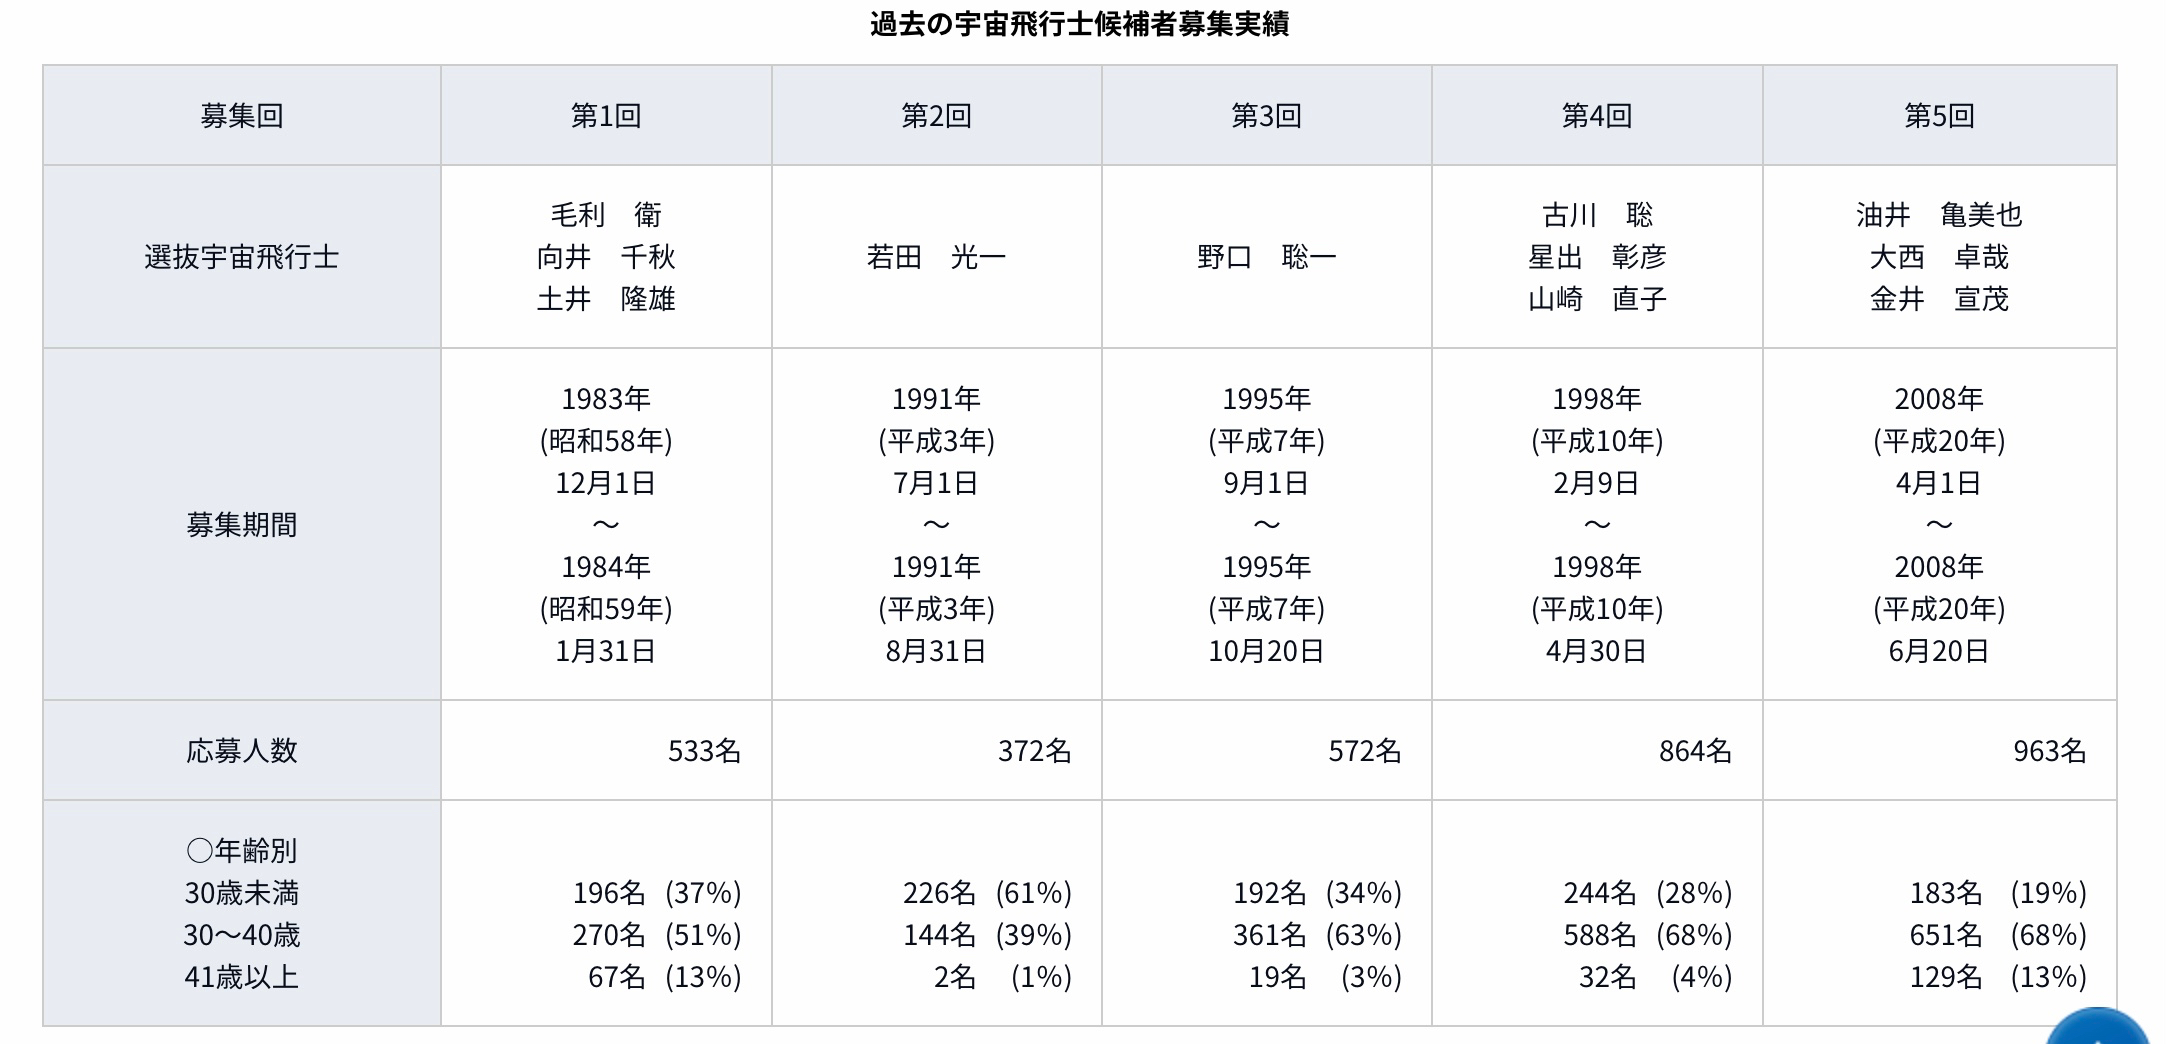Click the 募集期間 row label
This screenshot has width=2166, height=1044.
pyautogui.click(x=242, y=525)
